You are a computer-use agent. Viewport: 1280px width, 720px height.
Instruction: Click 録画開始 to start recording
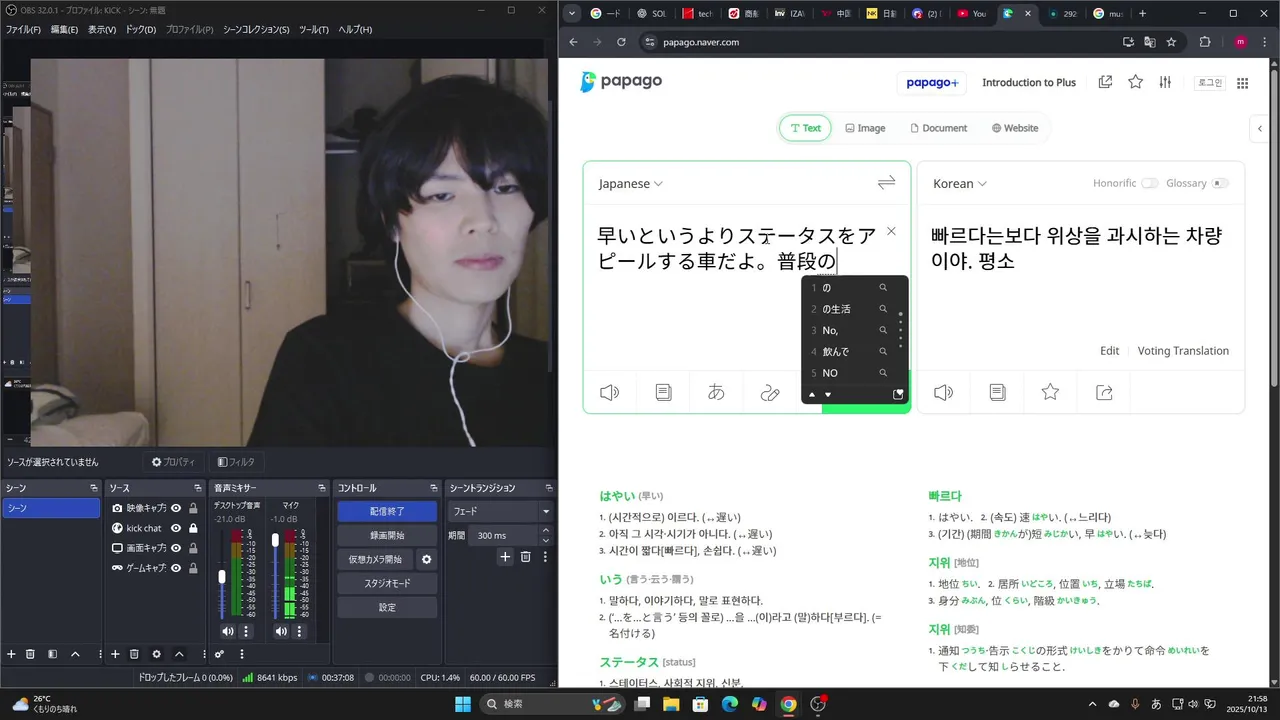tap(387, 535)
